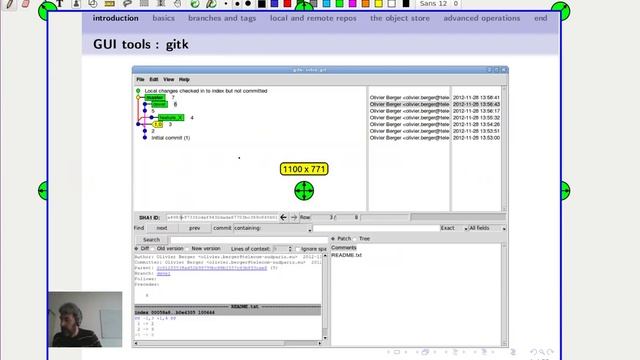Click the first green circular arrow icon
640x360 pixels.
pos(195,4)
